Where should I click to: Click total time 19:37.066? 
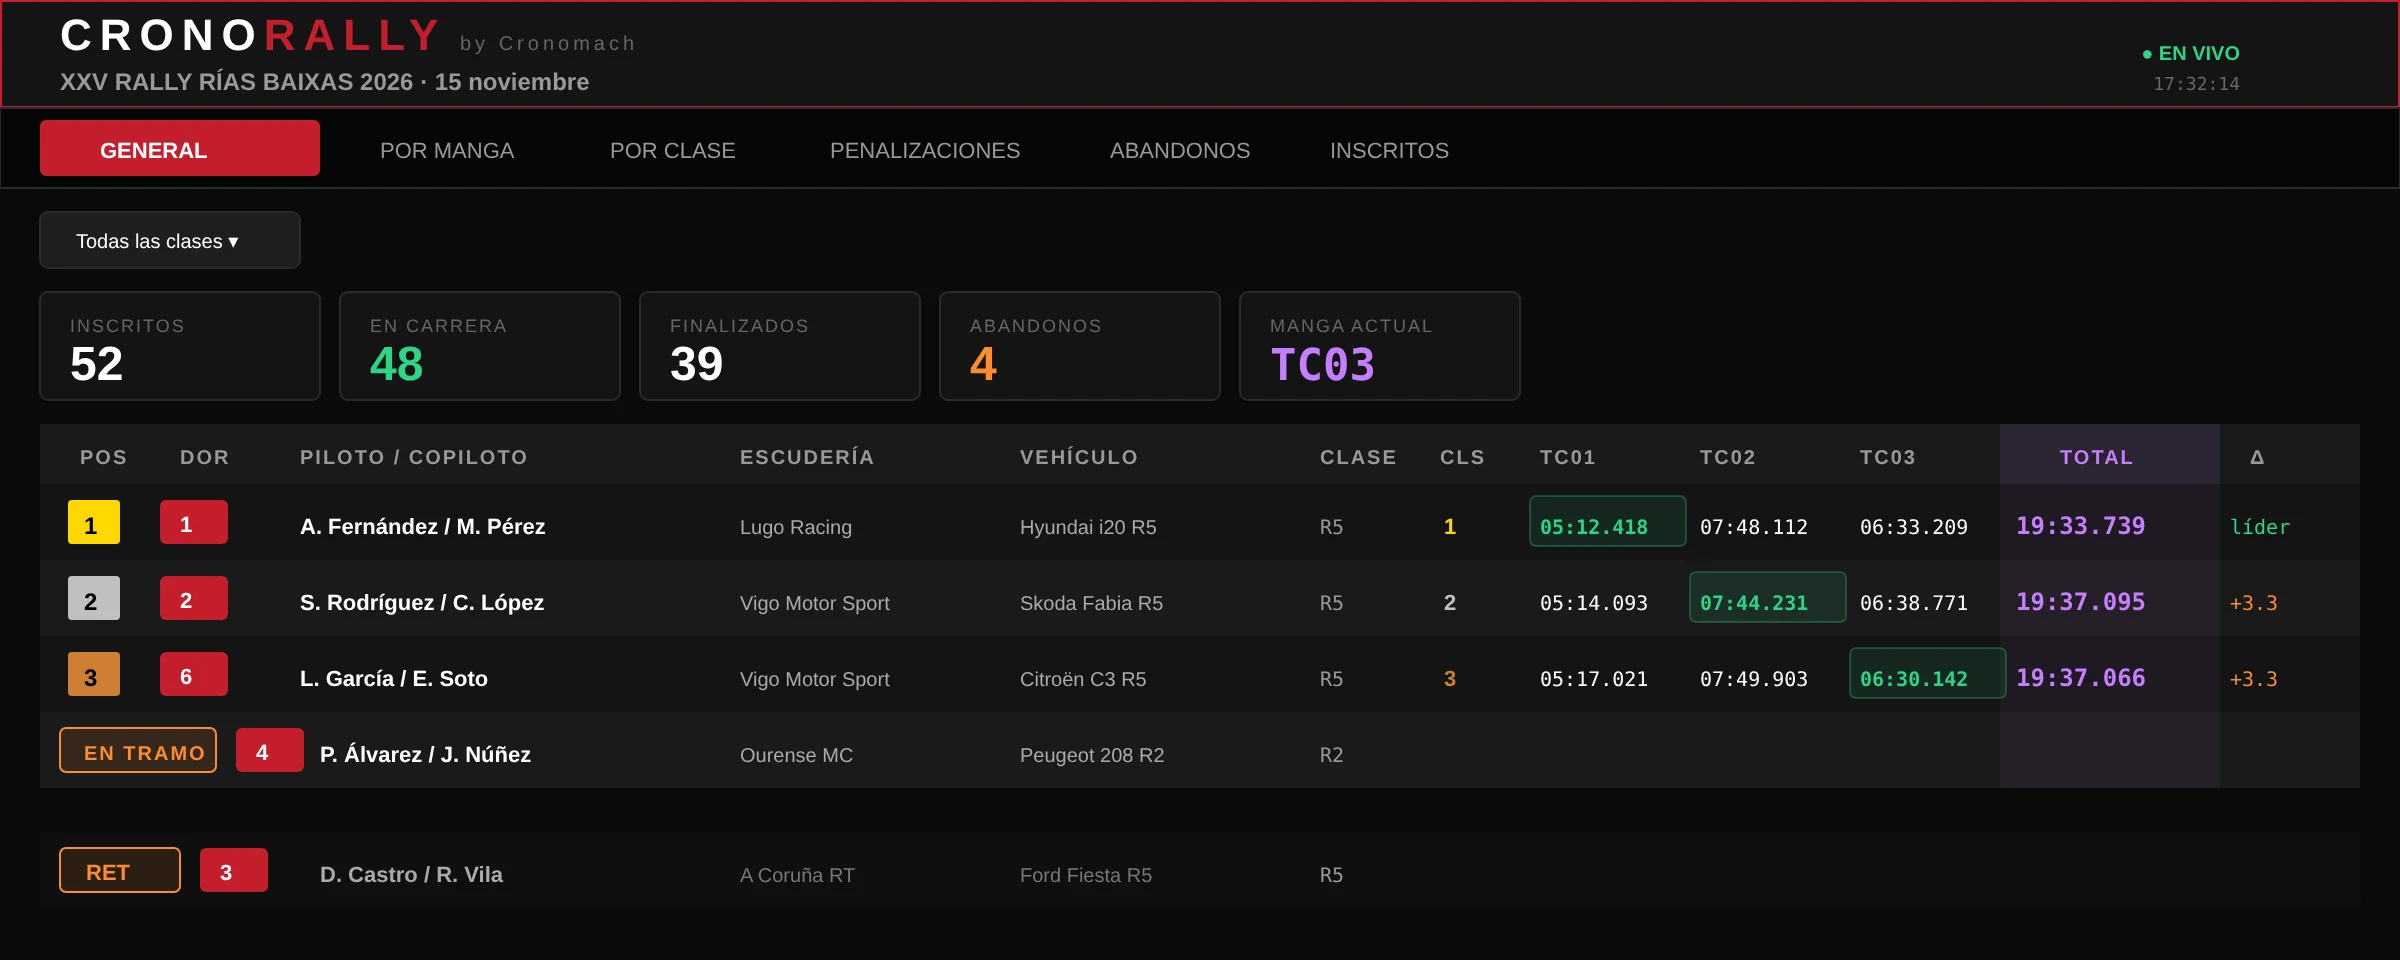[x=2081, y=678]
